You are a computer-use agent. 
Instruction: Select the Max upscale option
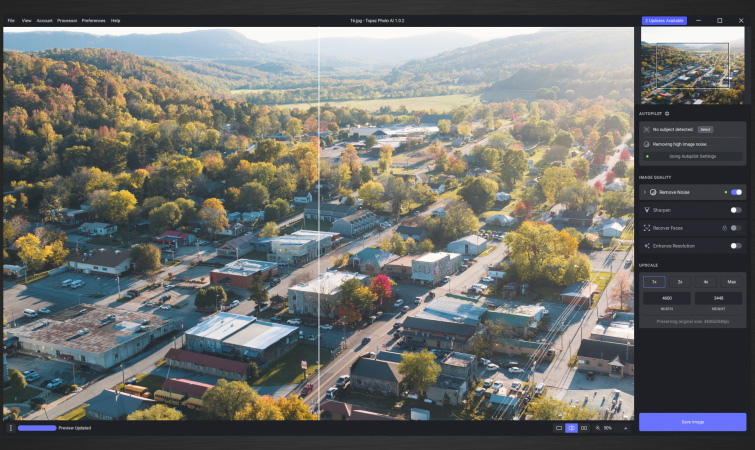[731, 282]
